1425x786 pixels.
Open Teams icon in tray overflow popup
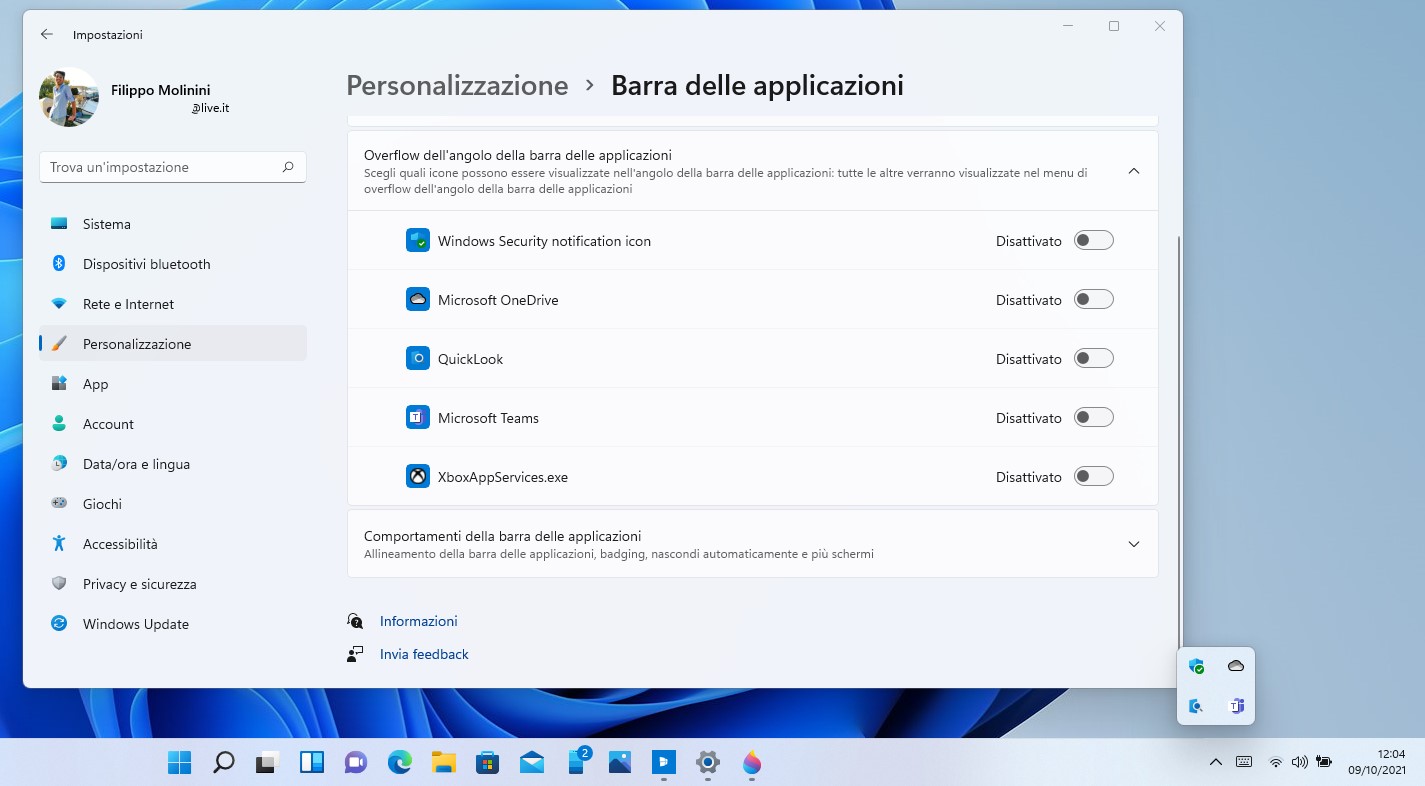[x=1236, y=706]
